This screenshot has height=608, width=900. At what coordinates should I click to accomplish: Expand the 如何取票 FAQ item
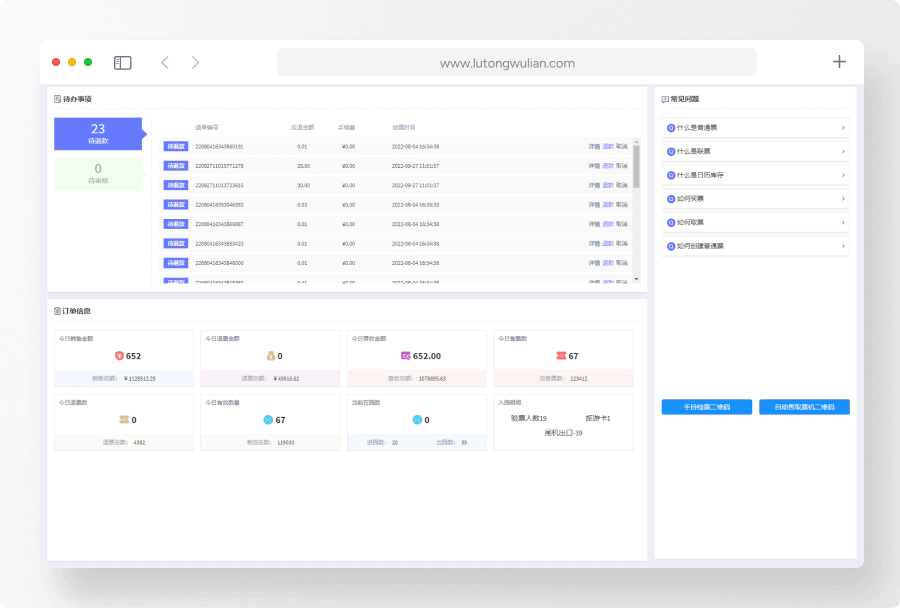pyautogui.click(x=755, y=222)
